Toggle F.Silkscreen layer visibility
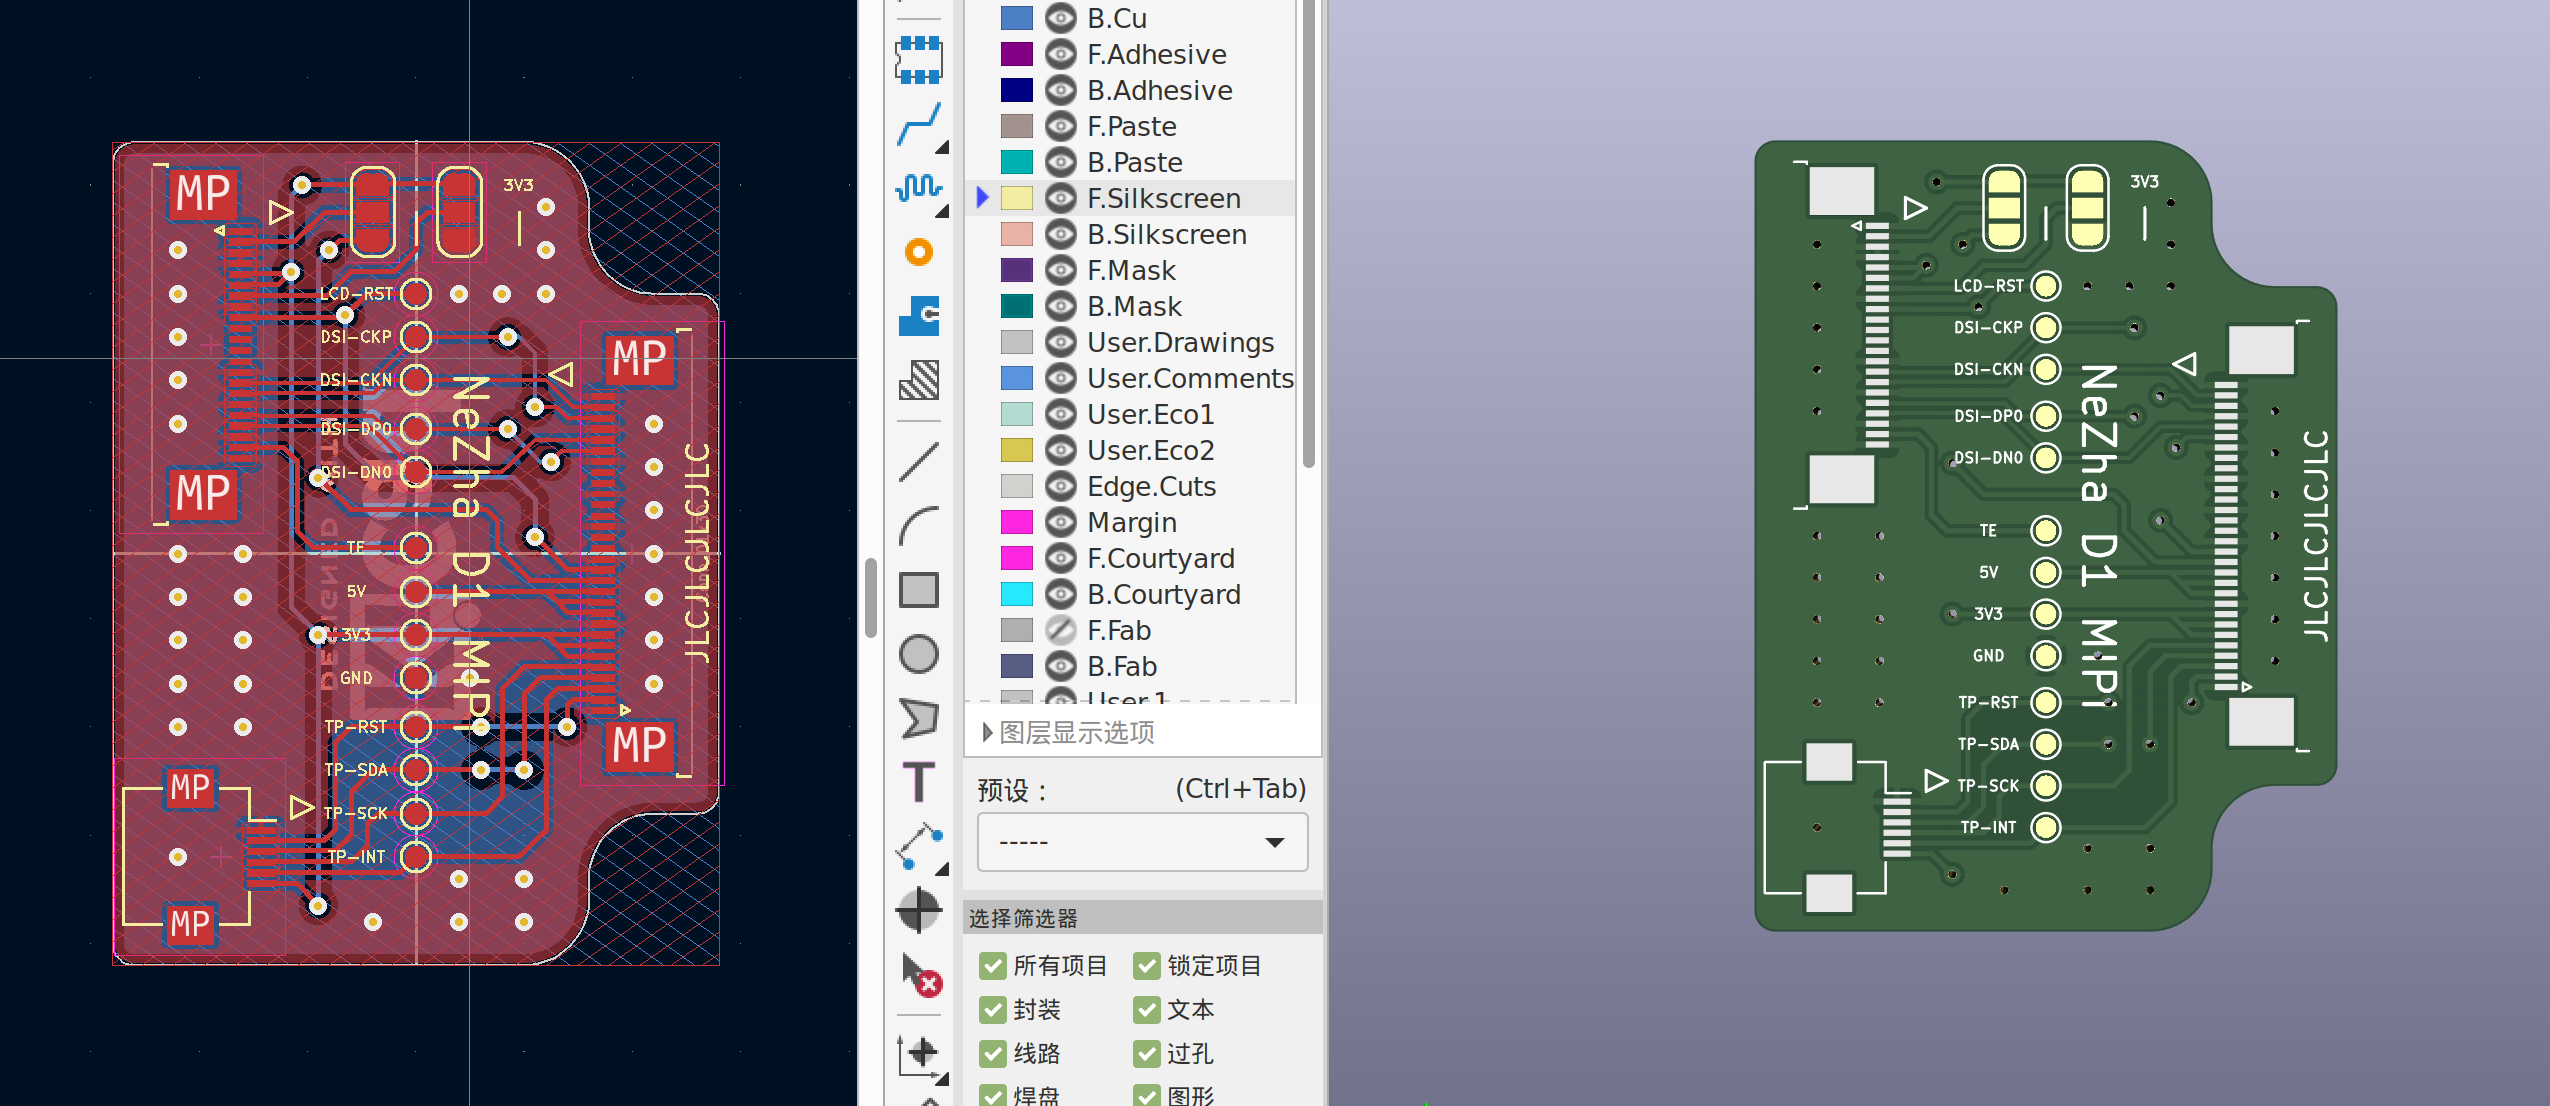Screen dimensions: 2550x1106 (1061, 198)
